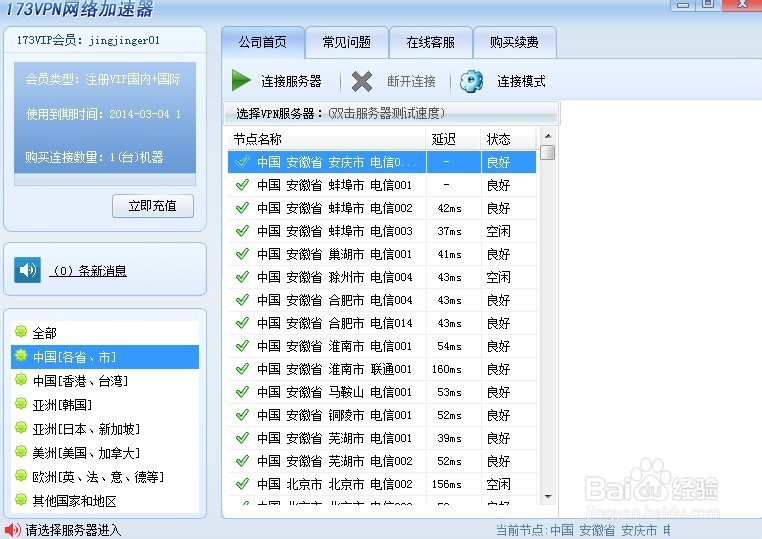Select server 安徽省 蚌埠市 电信003

pos(382,231)
